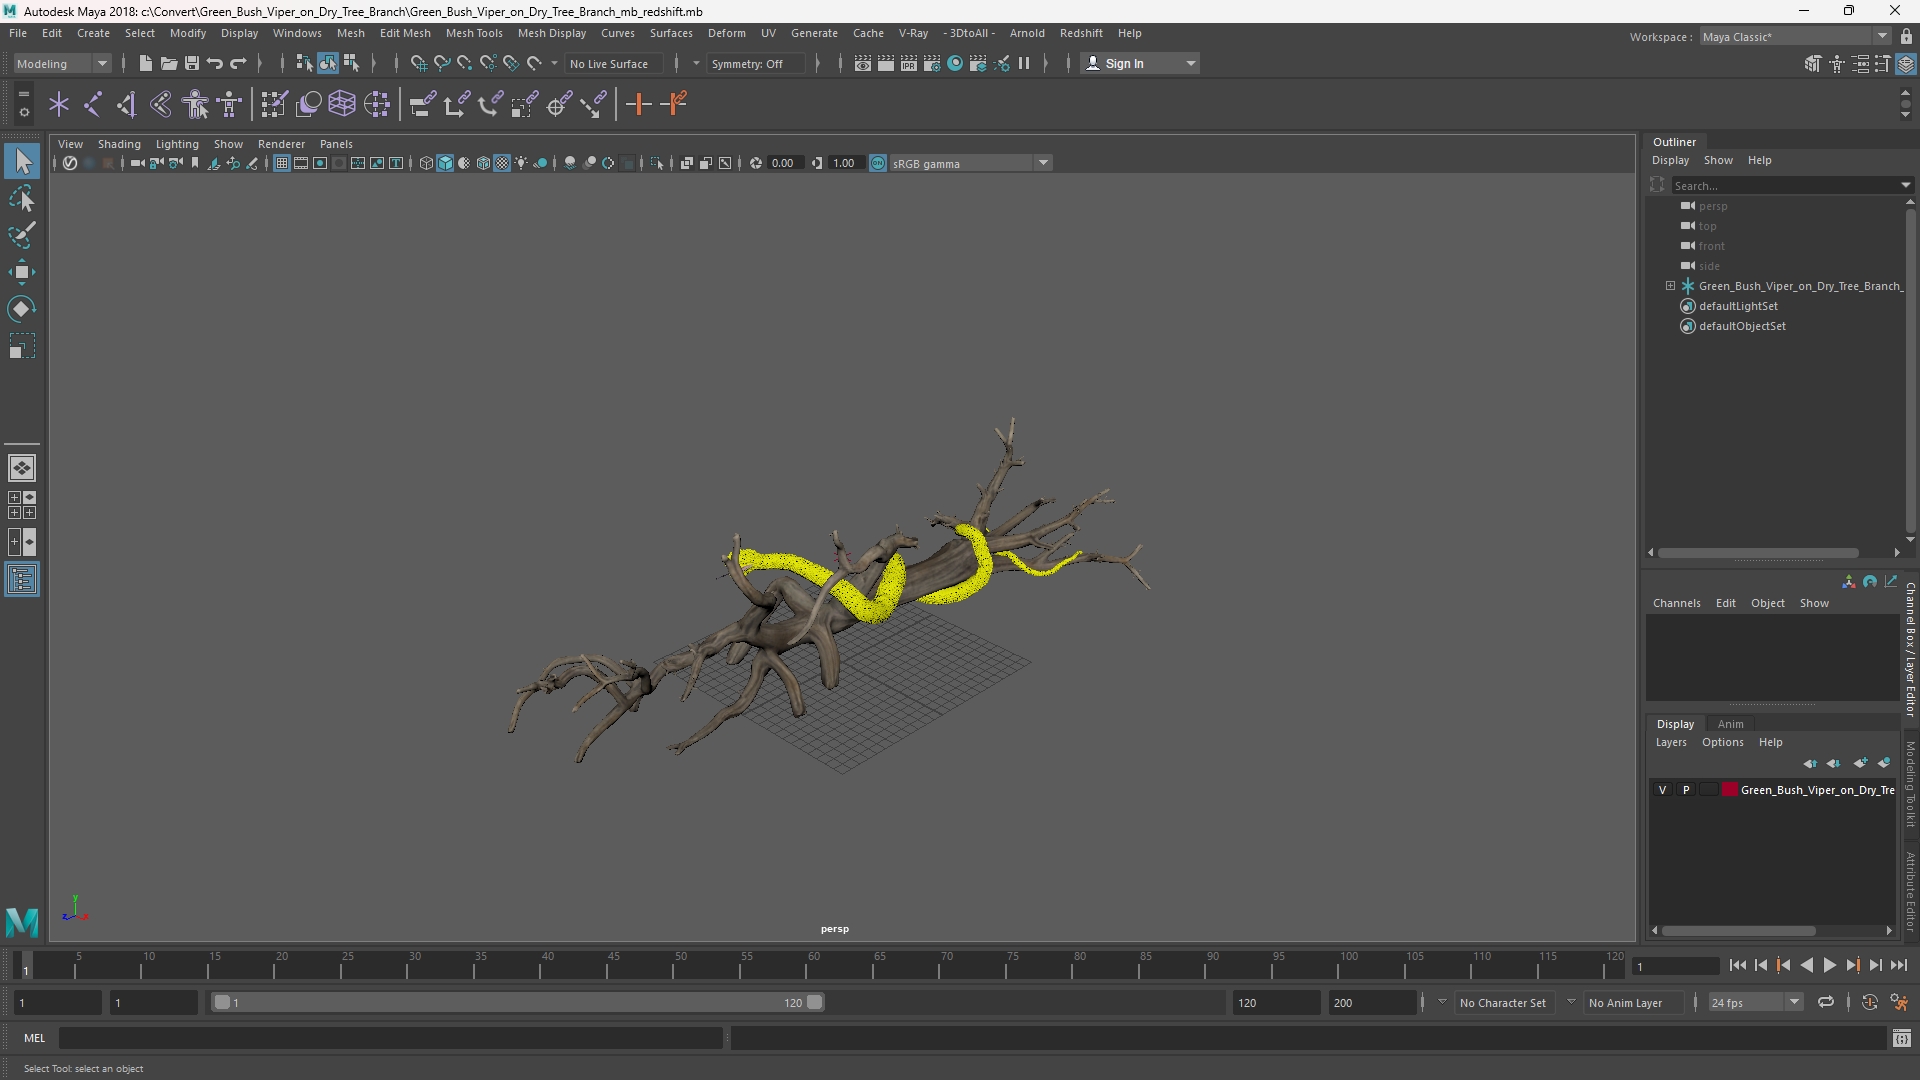Click the New Scene icon

coord(145,63)
